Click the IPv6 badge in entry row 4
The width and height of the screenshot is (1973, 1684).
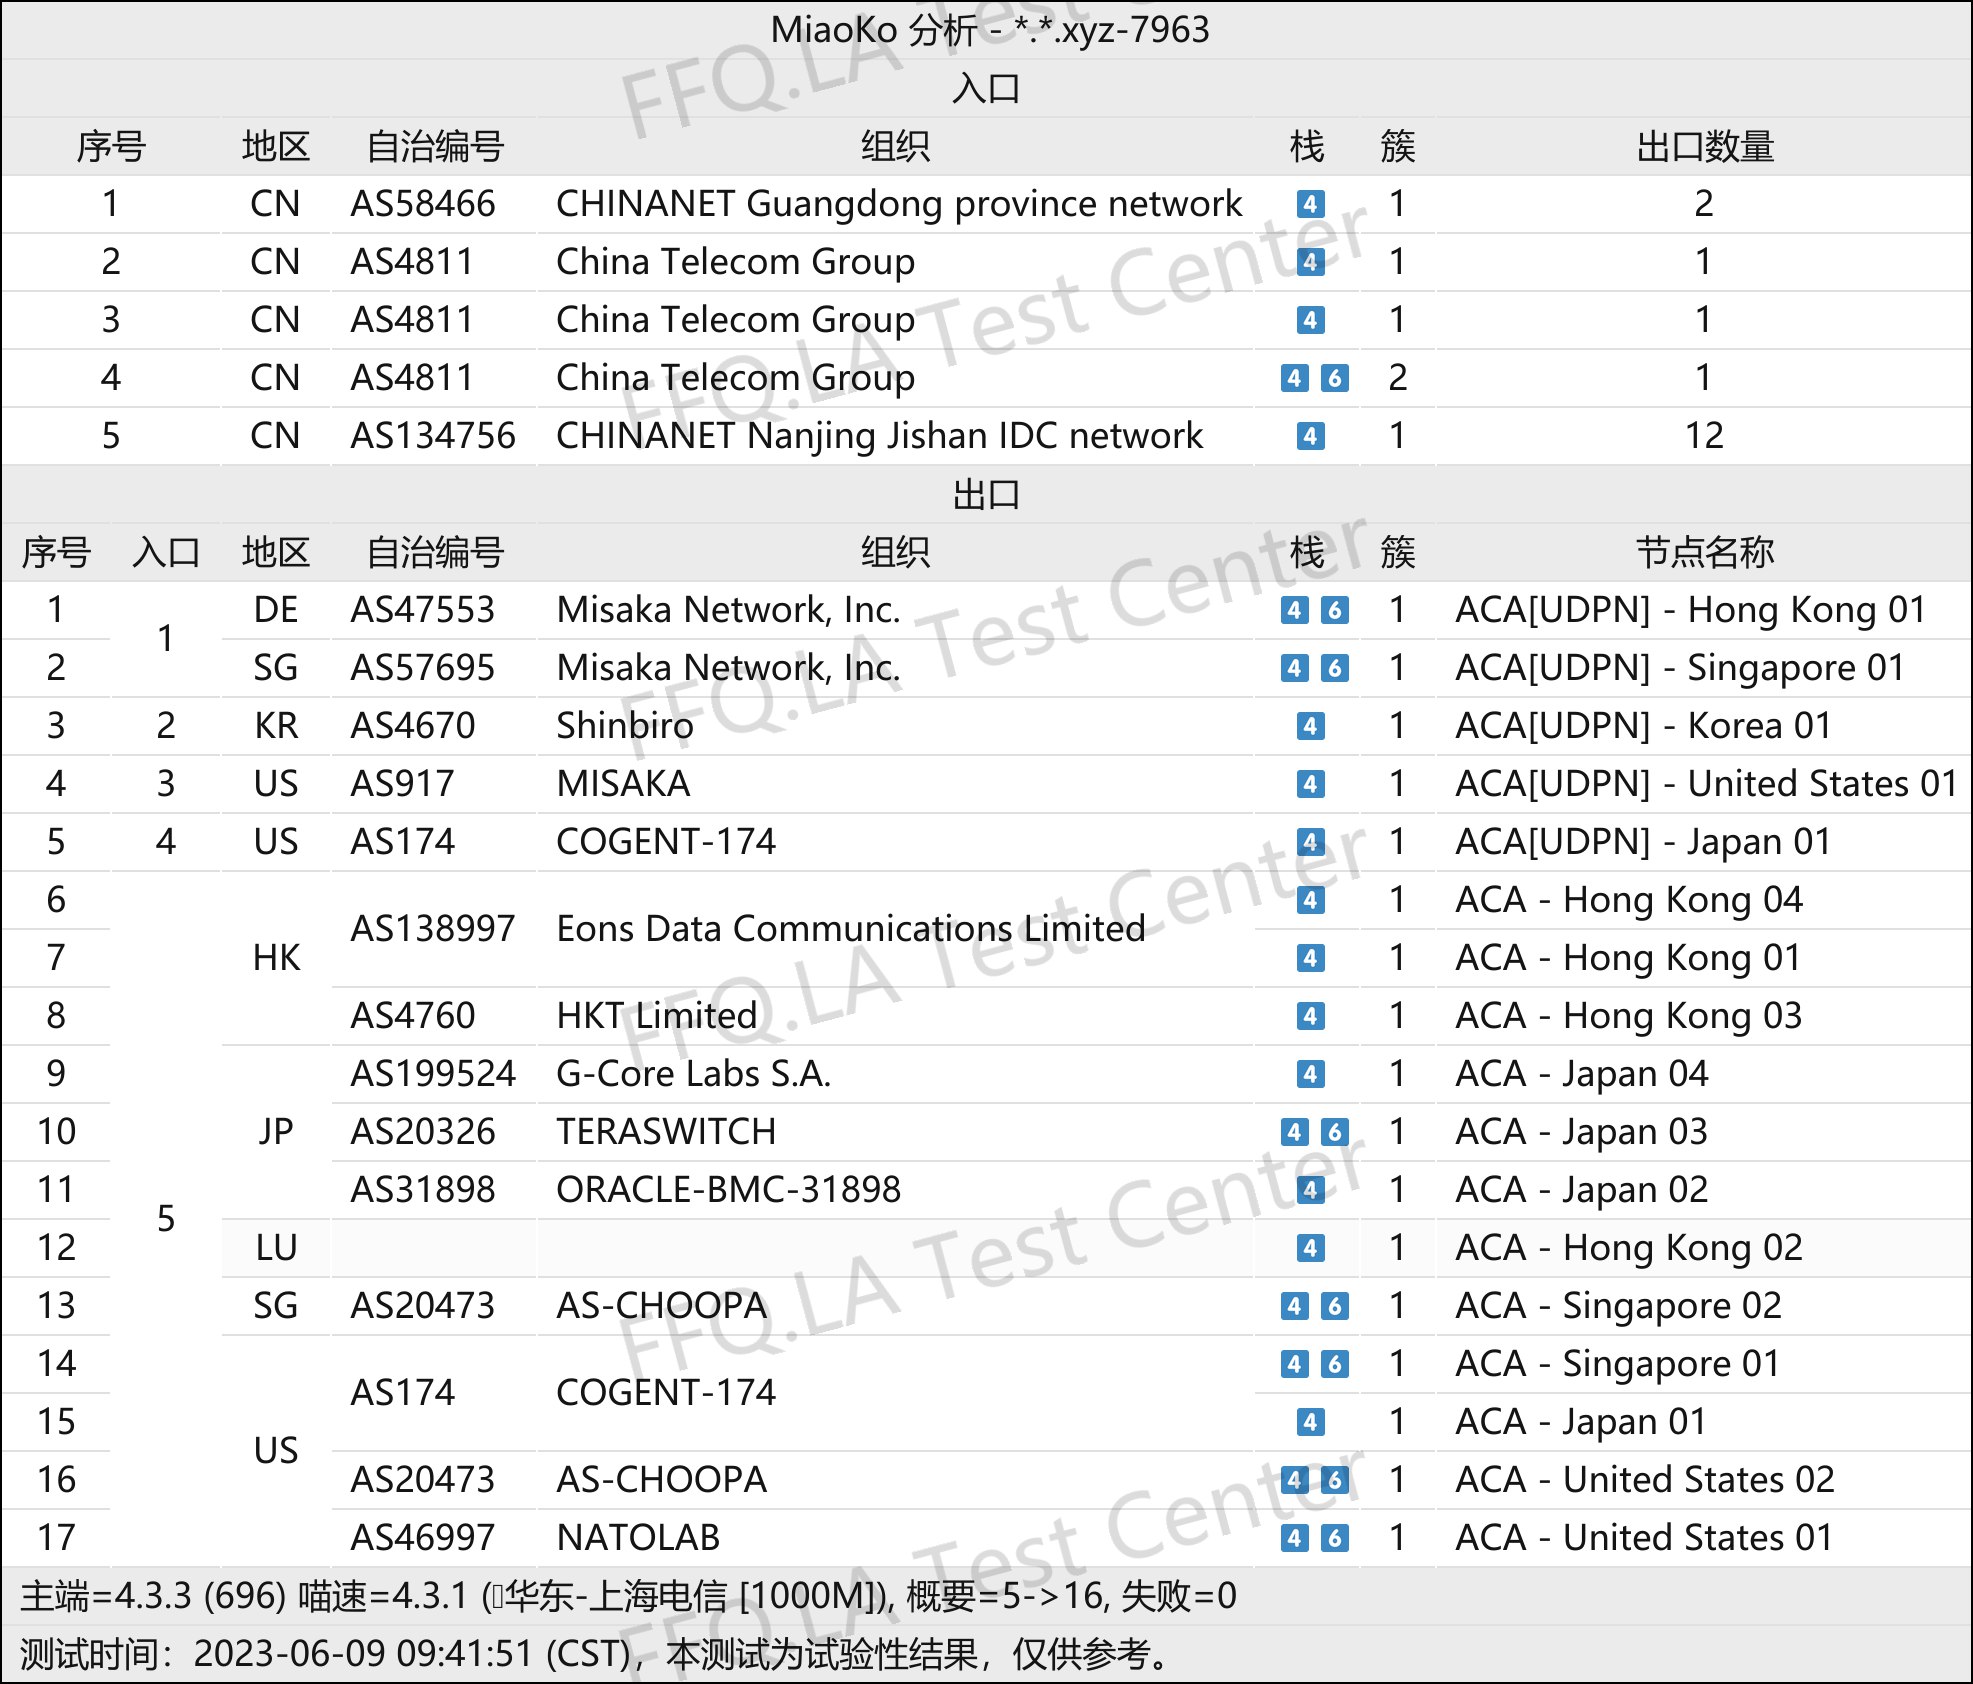[1334, 378]
